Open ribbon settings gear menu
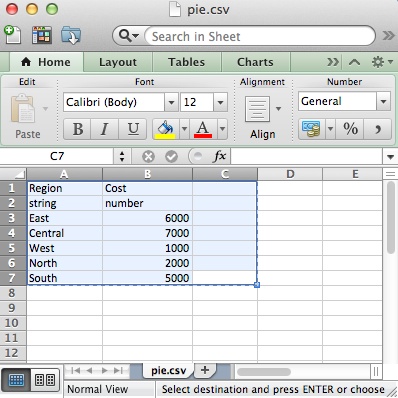Image resolution: width=398 pixels, height=398 pixels. pos(381,62)
